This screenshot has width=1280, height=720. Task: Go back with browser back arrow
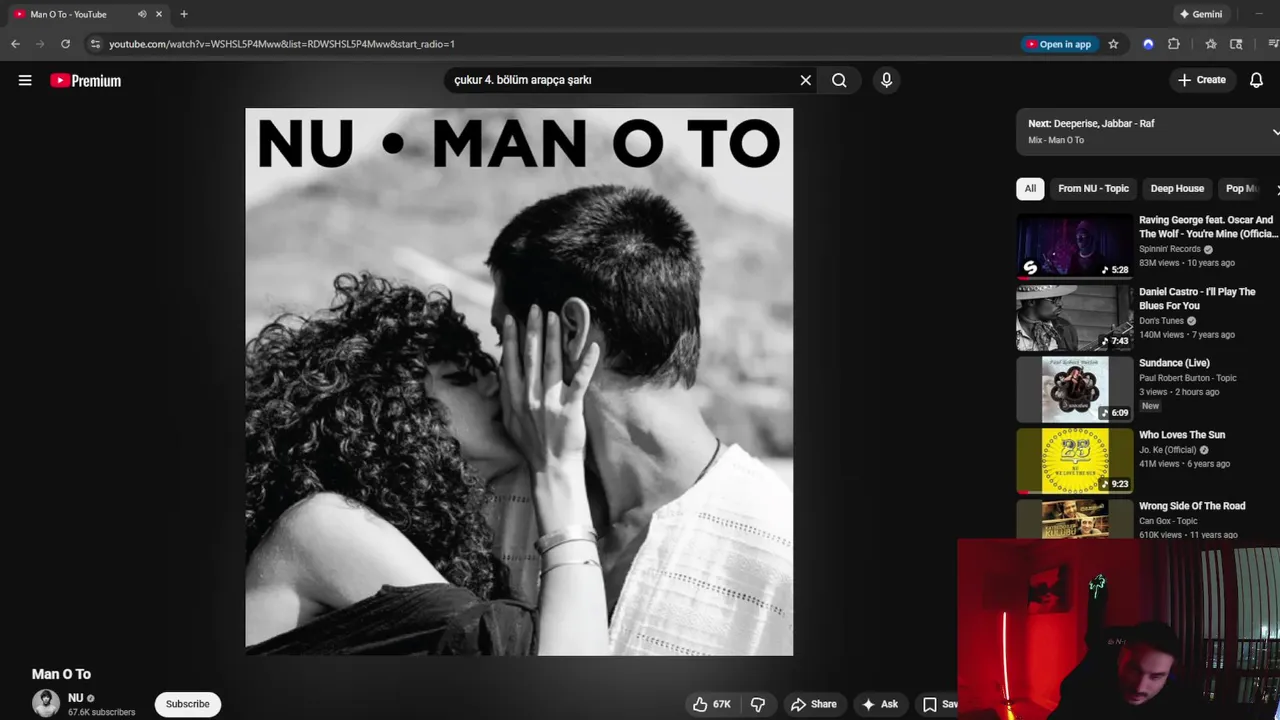coord(15,44)
